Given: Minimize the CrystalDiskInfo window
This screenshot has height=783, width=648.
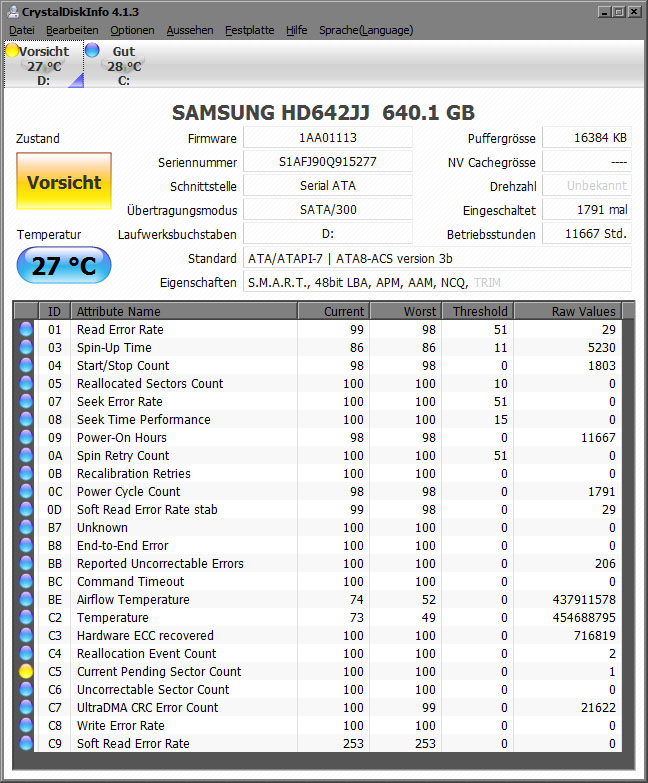Looking at the screenshot, I should [x=605, y=11].
